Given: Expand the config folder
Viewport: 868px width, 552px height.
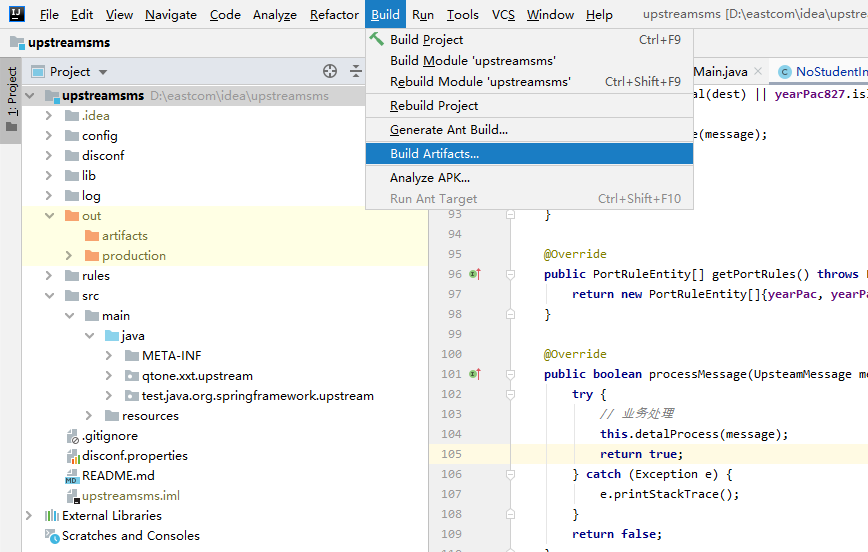Looking at the screenshot, I should (x=49, y=136).
